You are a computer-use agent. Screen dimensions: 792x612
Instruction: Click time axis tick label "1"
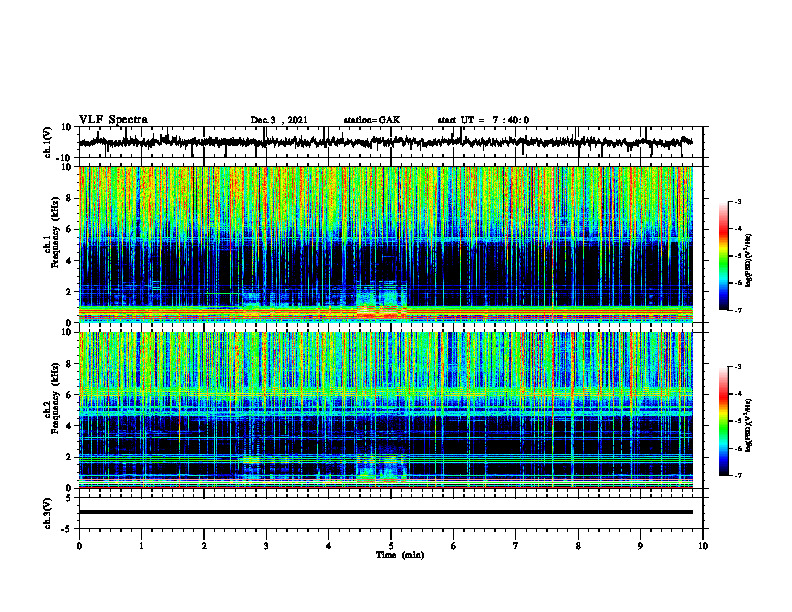(x=141, y=546)
